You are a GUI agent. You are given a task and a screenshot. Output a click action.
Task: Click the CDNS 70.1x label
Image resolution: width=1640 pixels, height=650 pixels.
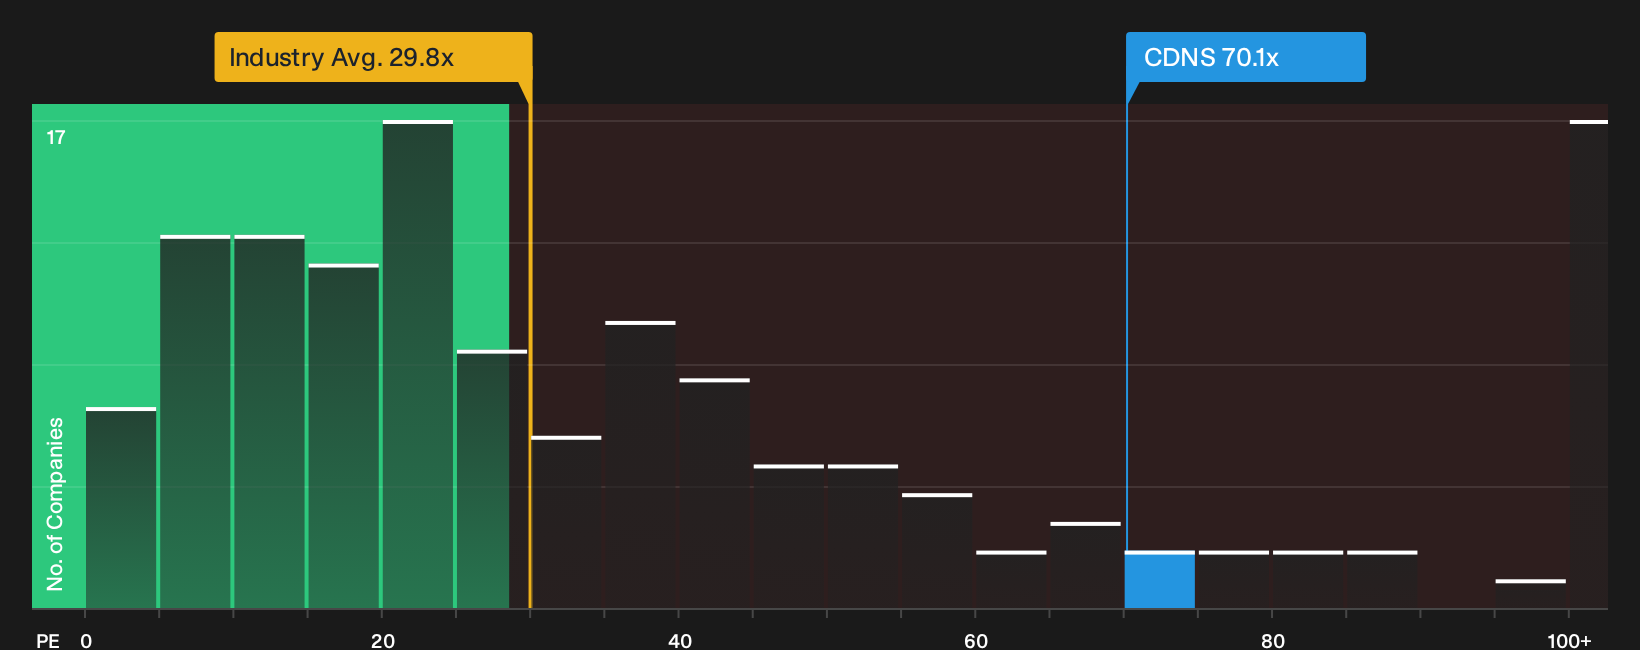click(1245, 57)
